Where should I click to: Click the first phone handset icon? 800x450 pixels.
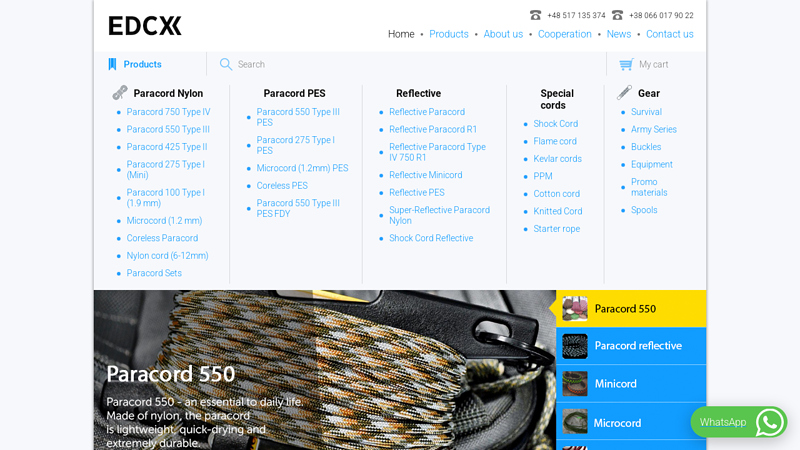click(x=536, y=15)
